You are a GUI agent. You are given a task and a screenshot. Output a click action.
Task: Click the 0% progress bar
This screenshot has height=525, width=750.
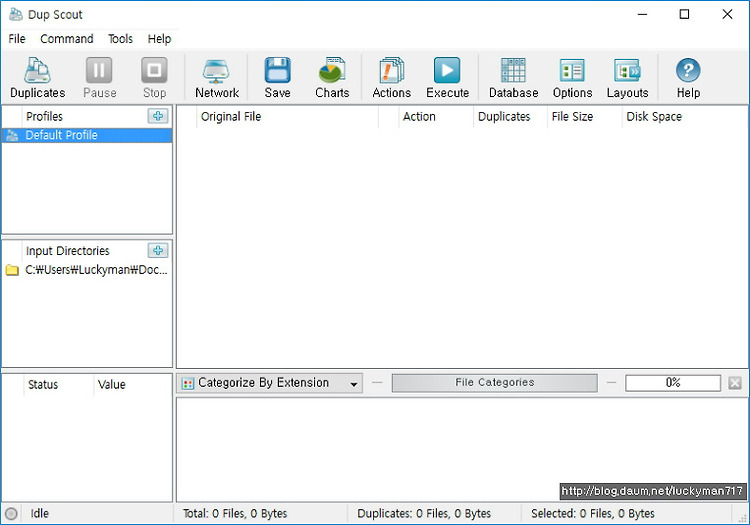pyautogui.click(x=673, y=383)
